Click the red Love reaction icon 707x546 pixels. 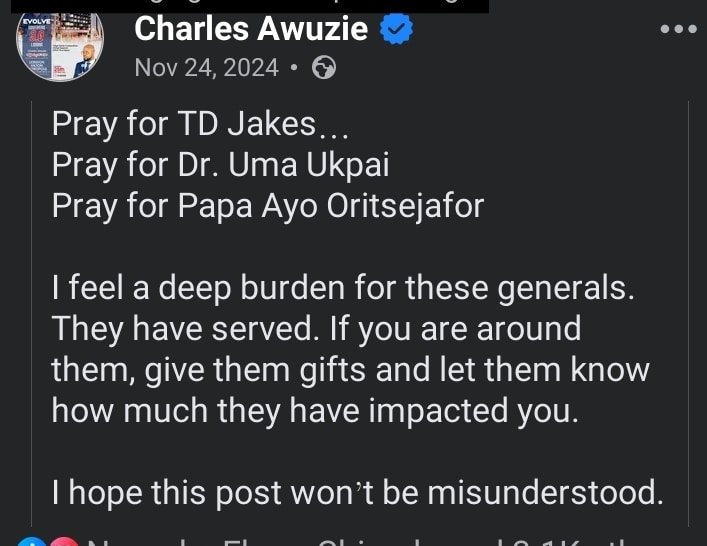(62, 540)
